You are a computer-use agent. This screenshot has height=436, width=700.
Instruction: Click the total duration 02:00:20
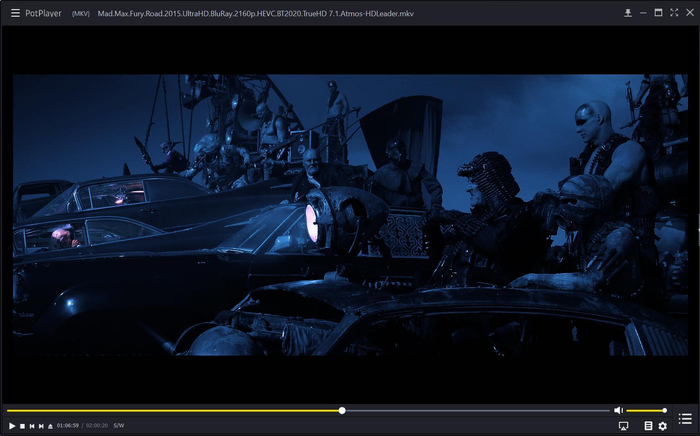97,426
